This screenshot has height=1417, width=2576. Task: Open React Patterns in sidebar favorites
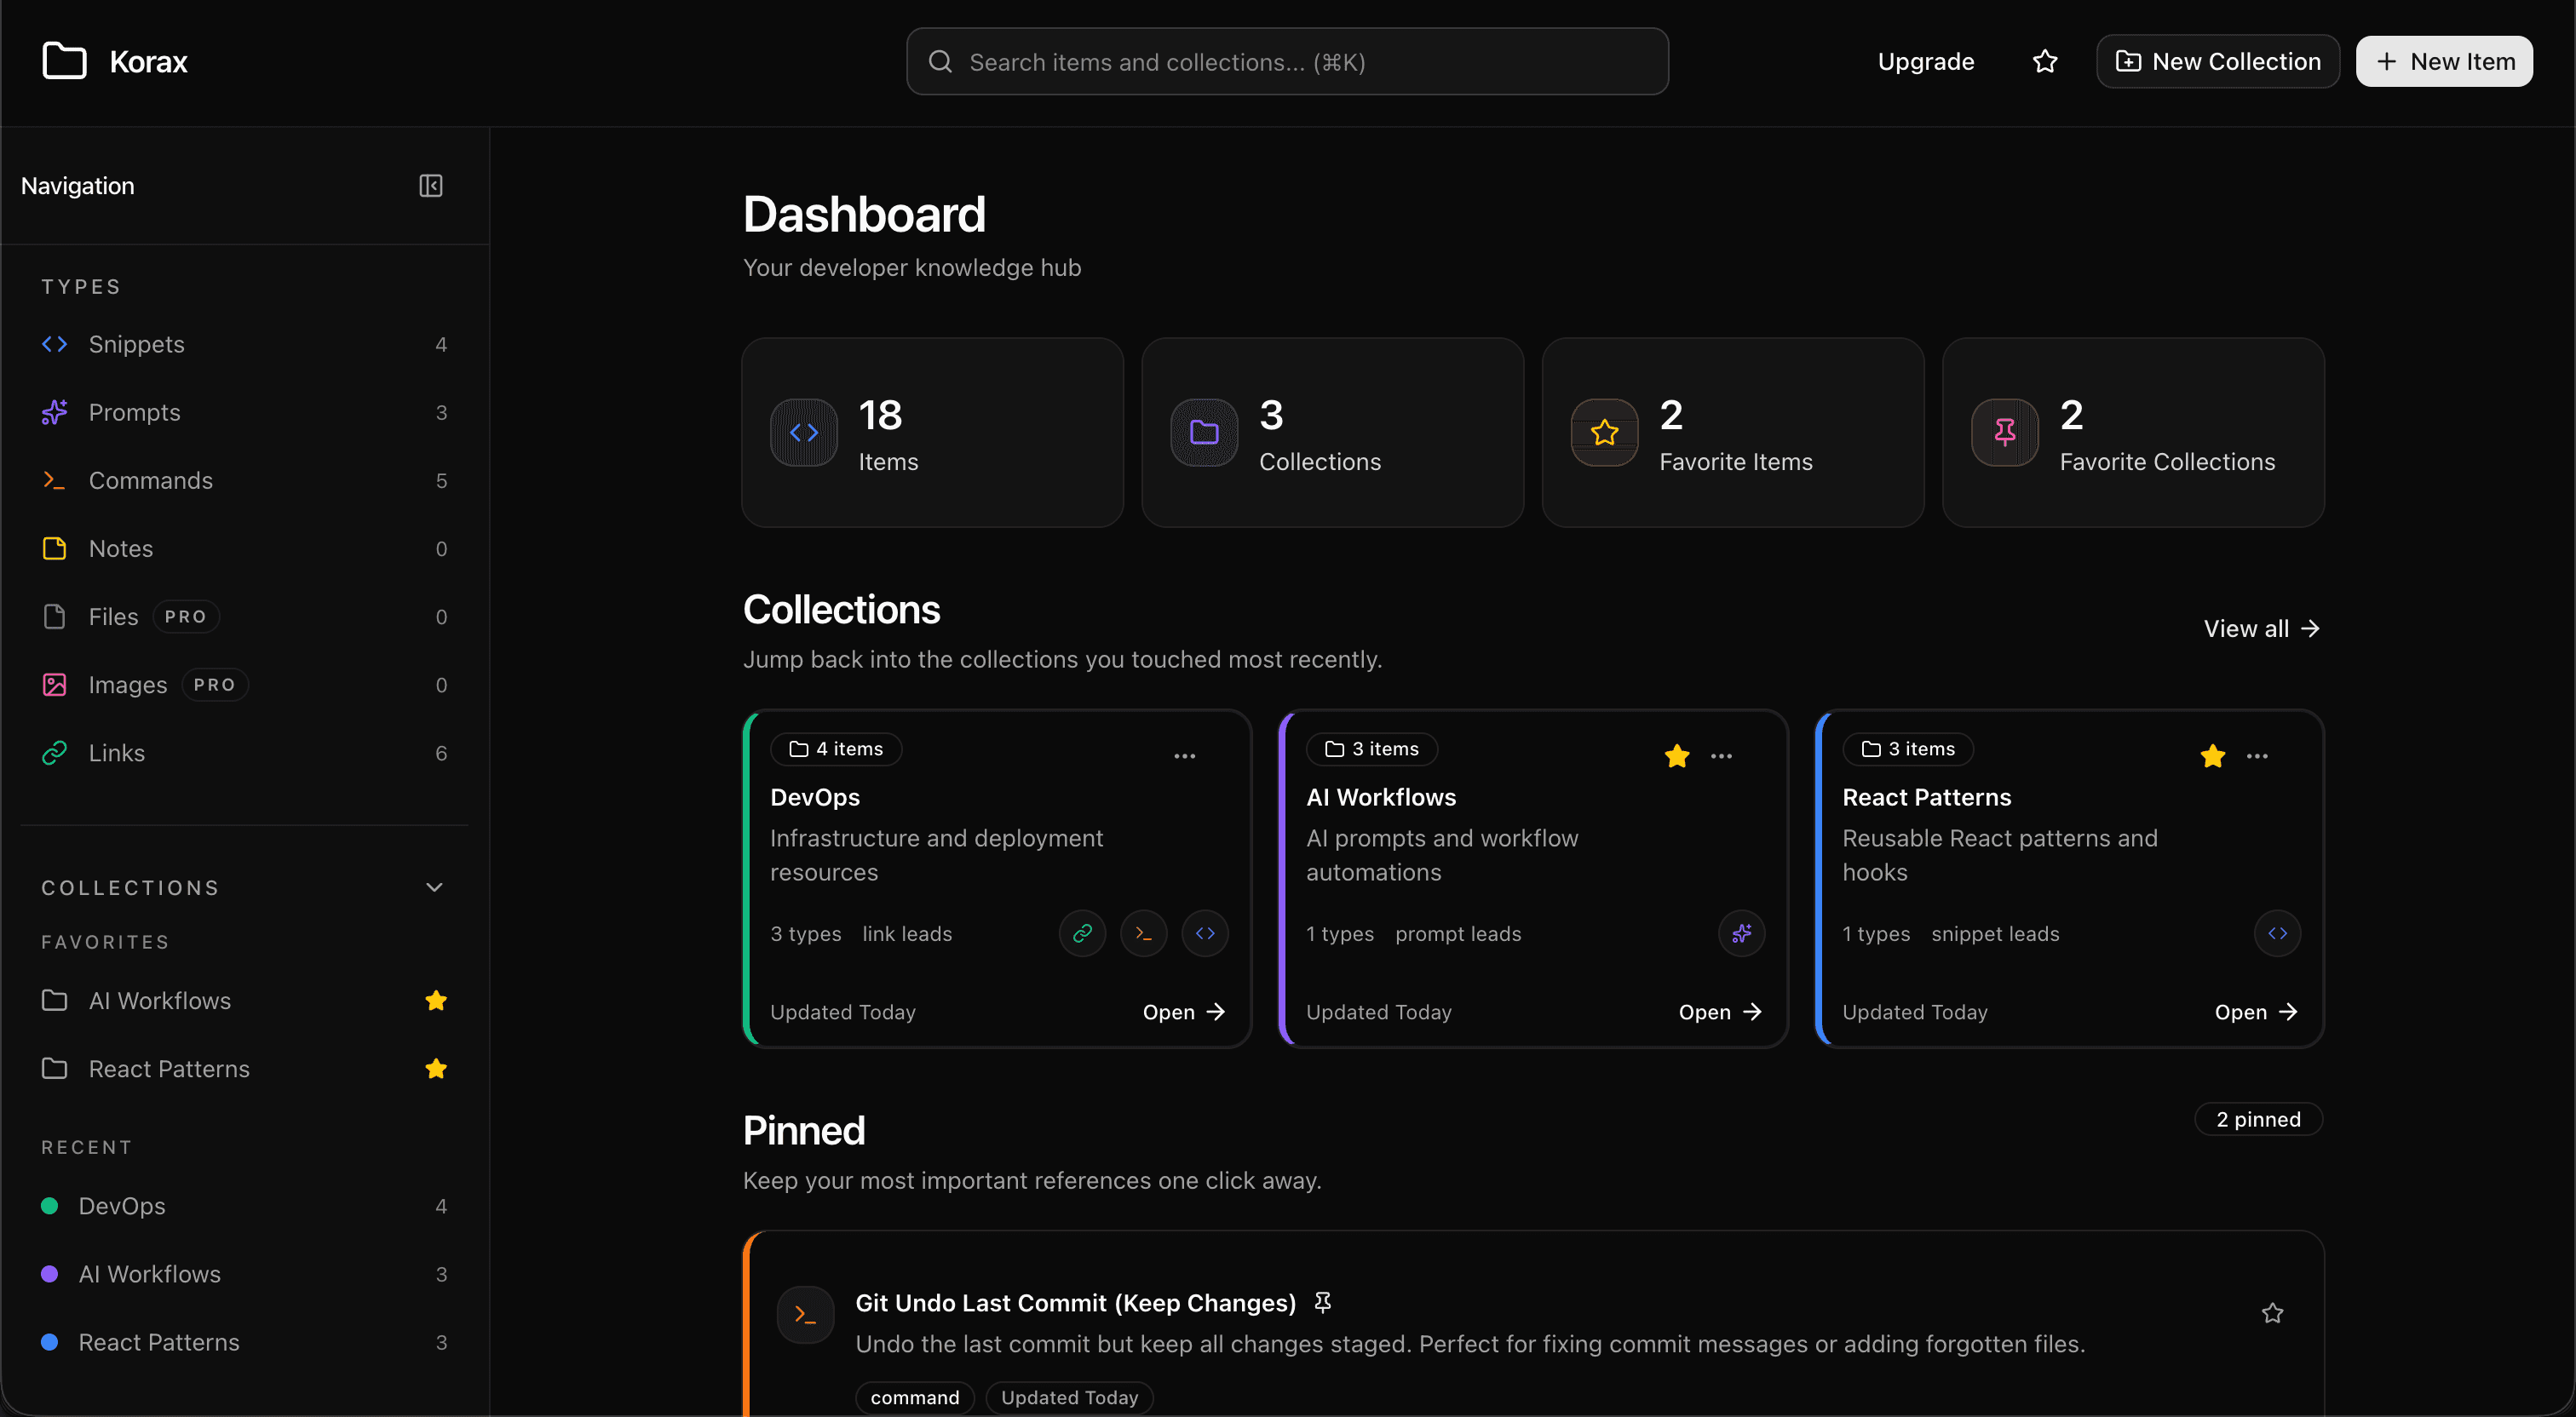244,1068
